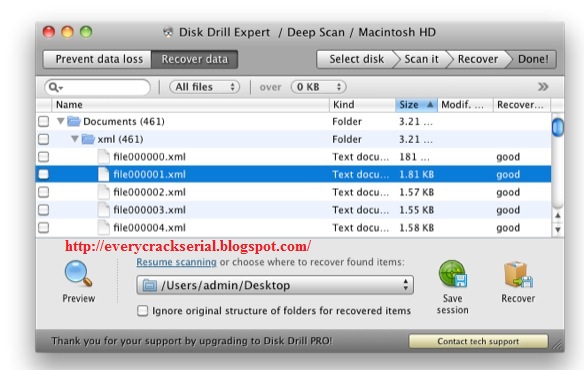Sort by the Recover... column header
This screenshot has width=584, height=370.
coord(522,105)
